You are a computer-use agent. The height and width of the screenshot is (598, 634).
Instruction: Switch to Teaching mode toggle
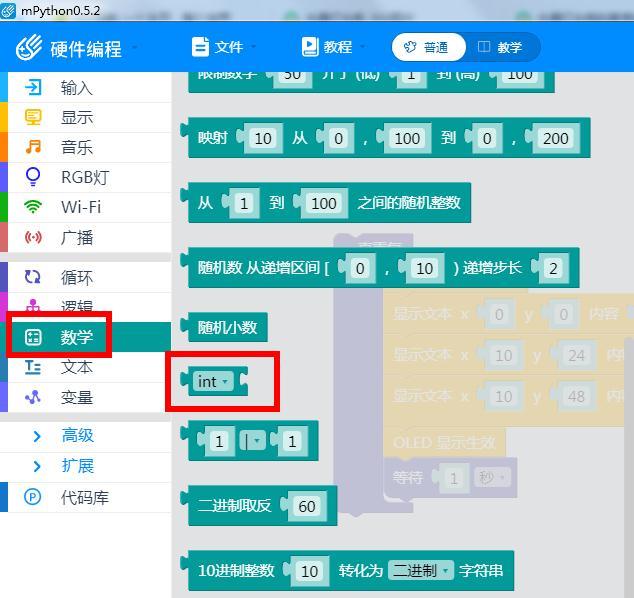coord(501,47)
